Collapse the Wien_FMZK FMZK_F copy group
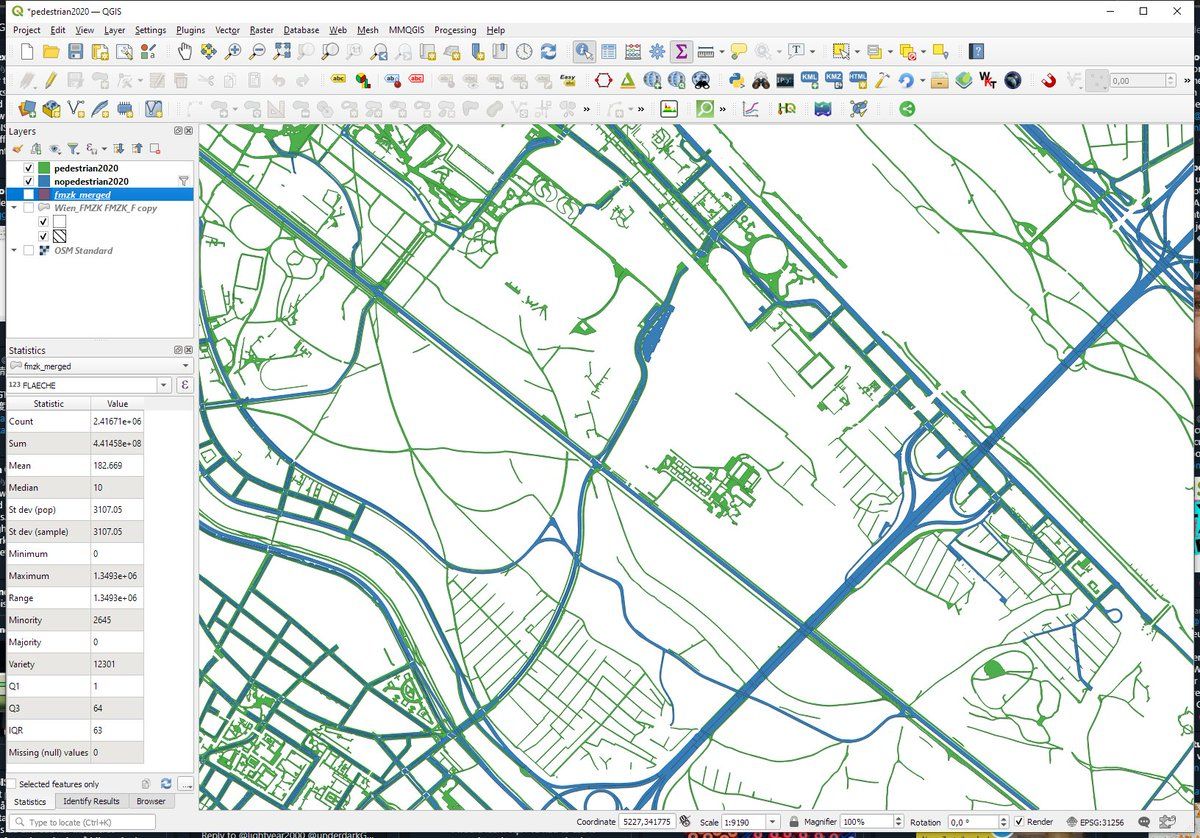This screenshot has width=1200, height=838. click(x=14, y=208)
